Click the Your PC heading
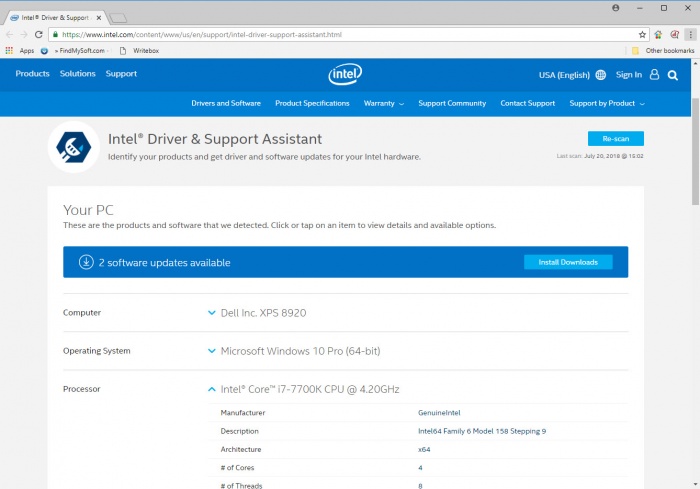 pos(88,210)
